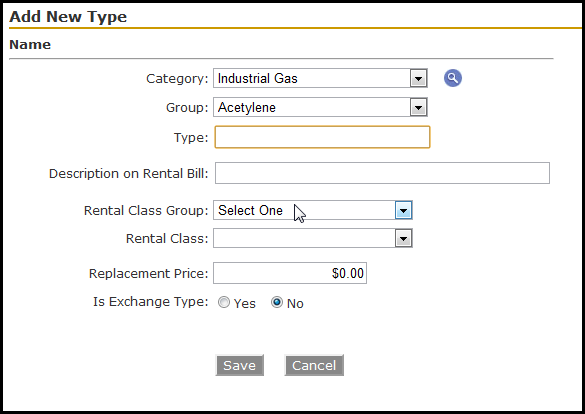Focus the Type text field
585x414 pixels.
[322, 137]
